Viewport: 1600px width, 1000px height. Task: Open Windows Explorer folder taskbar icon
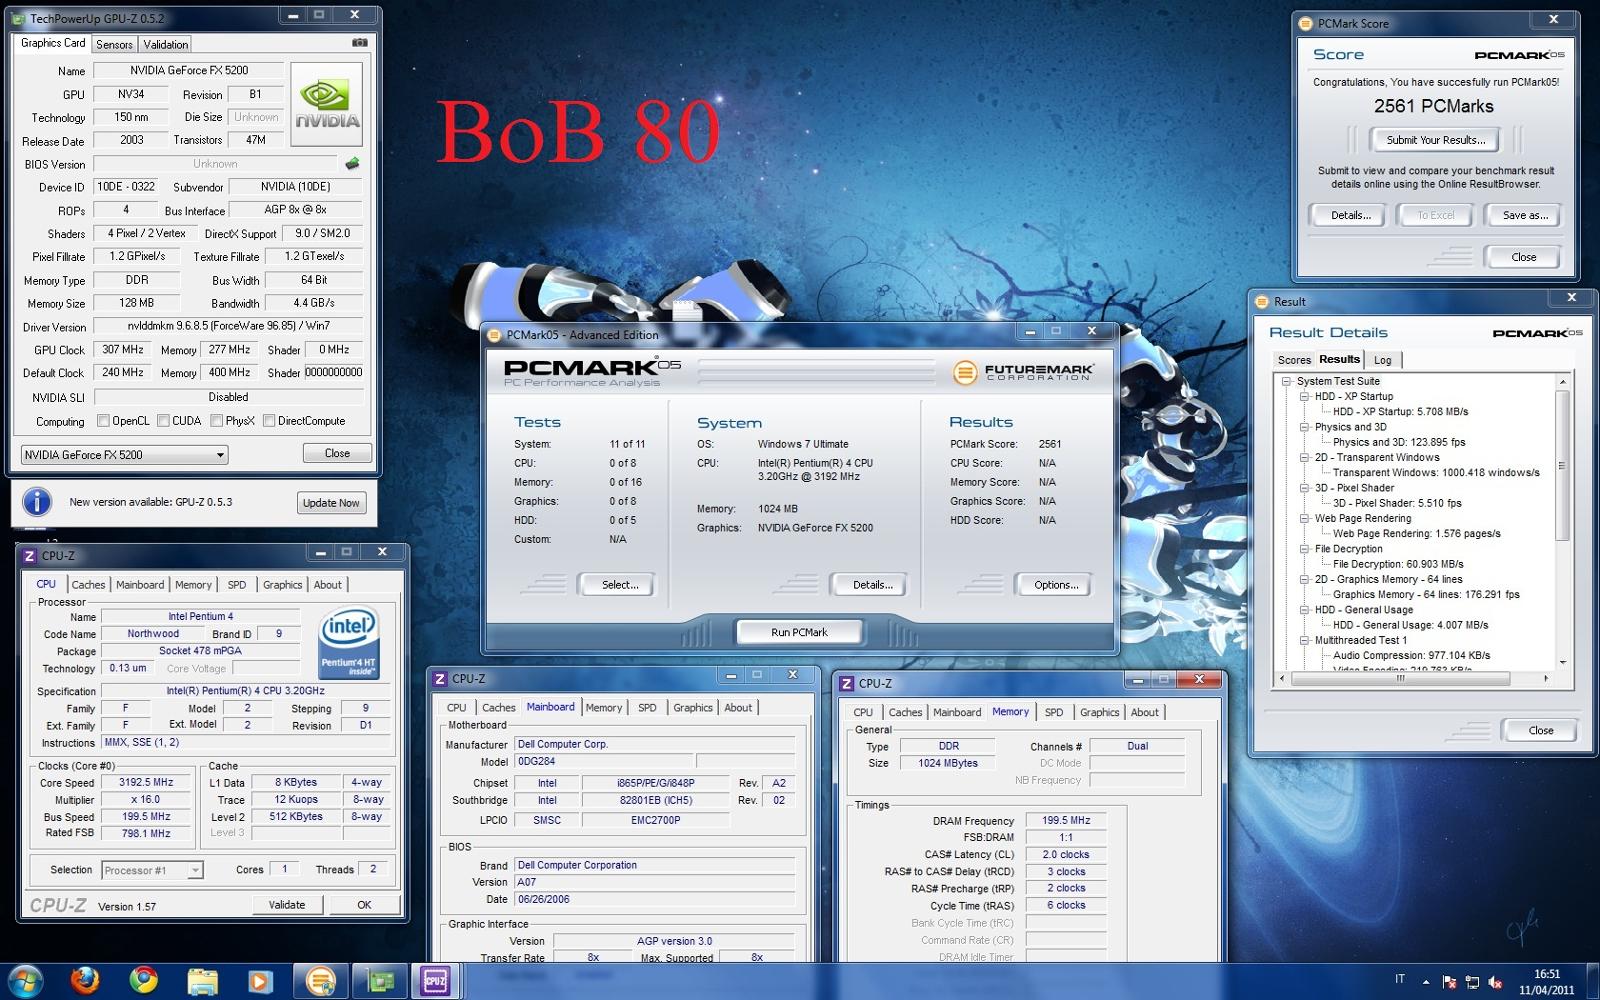(x=202, y=981)
